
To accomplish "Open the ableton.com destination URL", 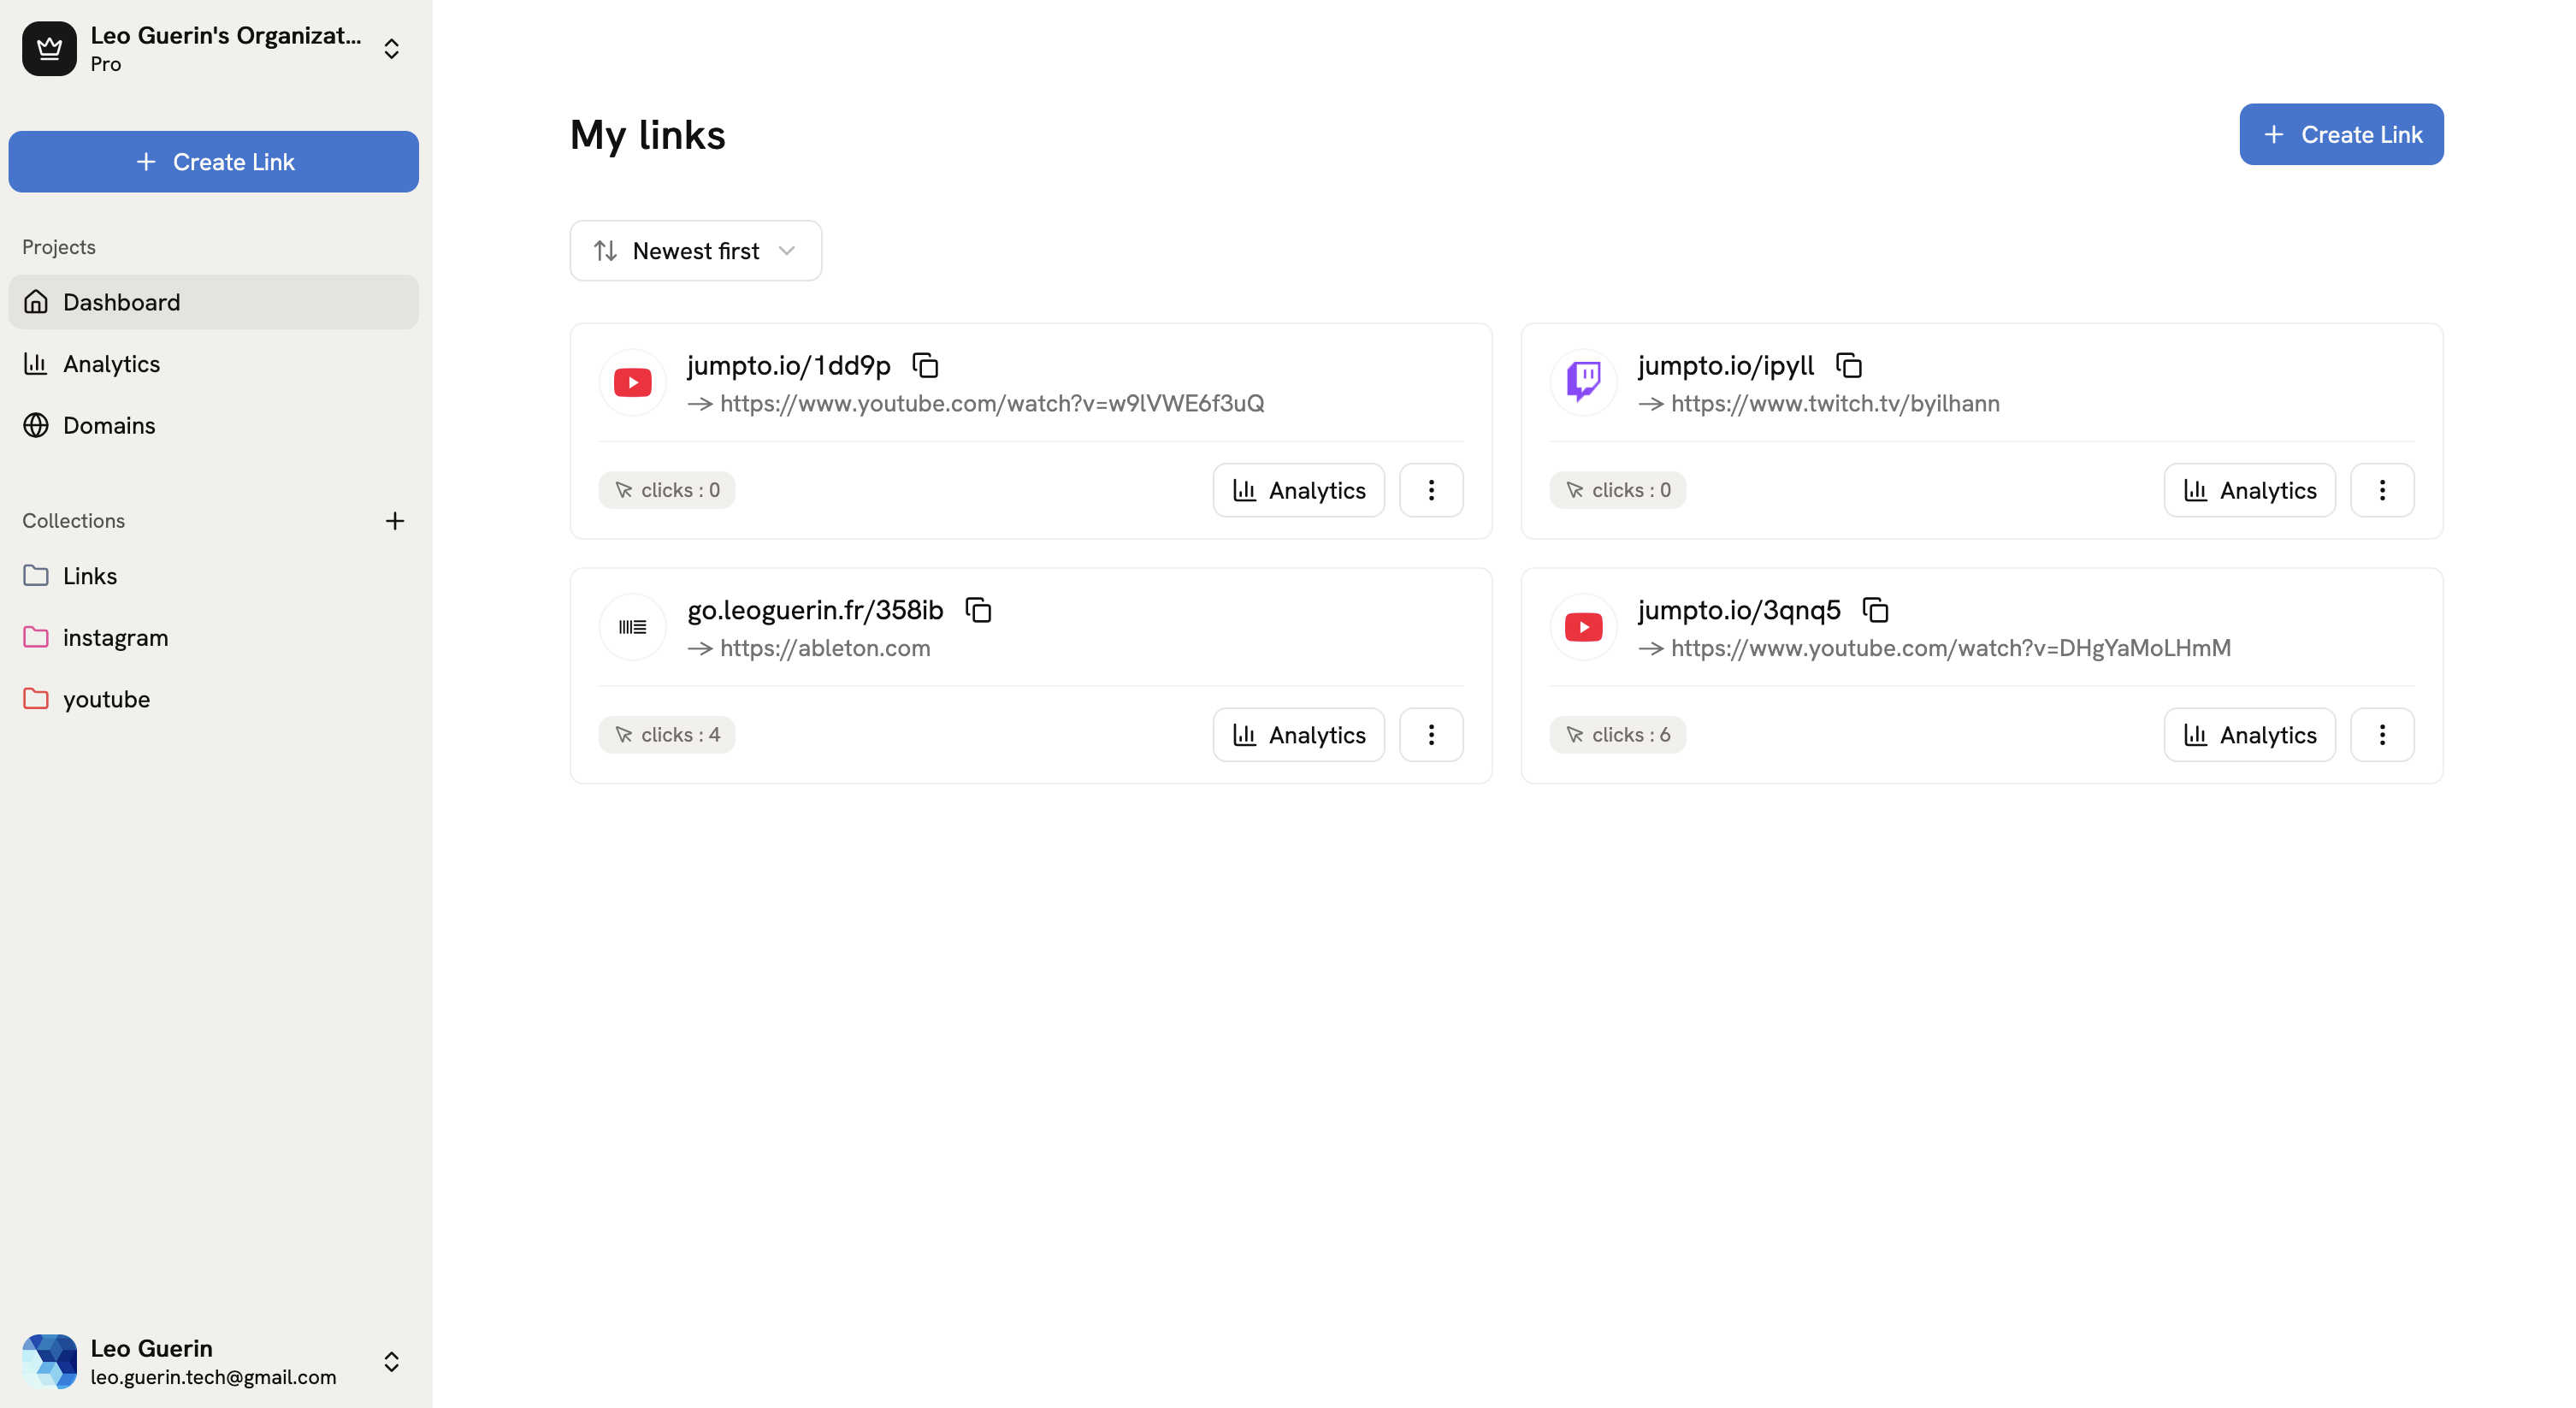I will coord(825,648).
